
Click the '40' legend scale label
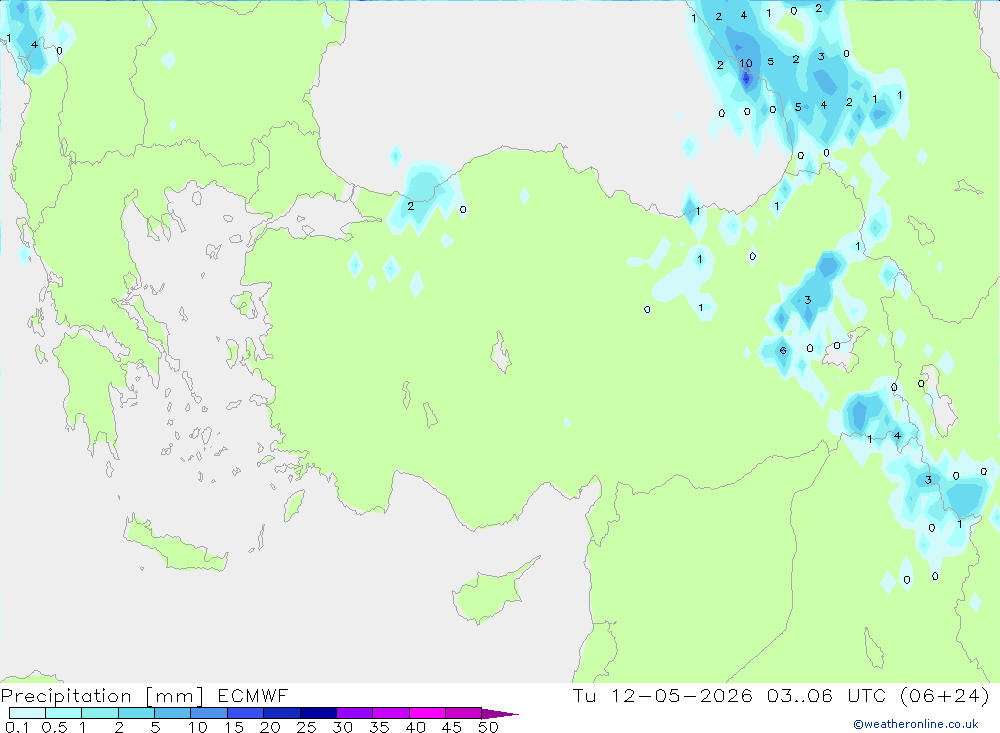click(415, 727)
